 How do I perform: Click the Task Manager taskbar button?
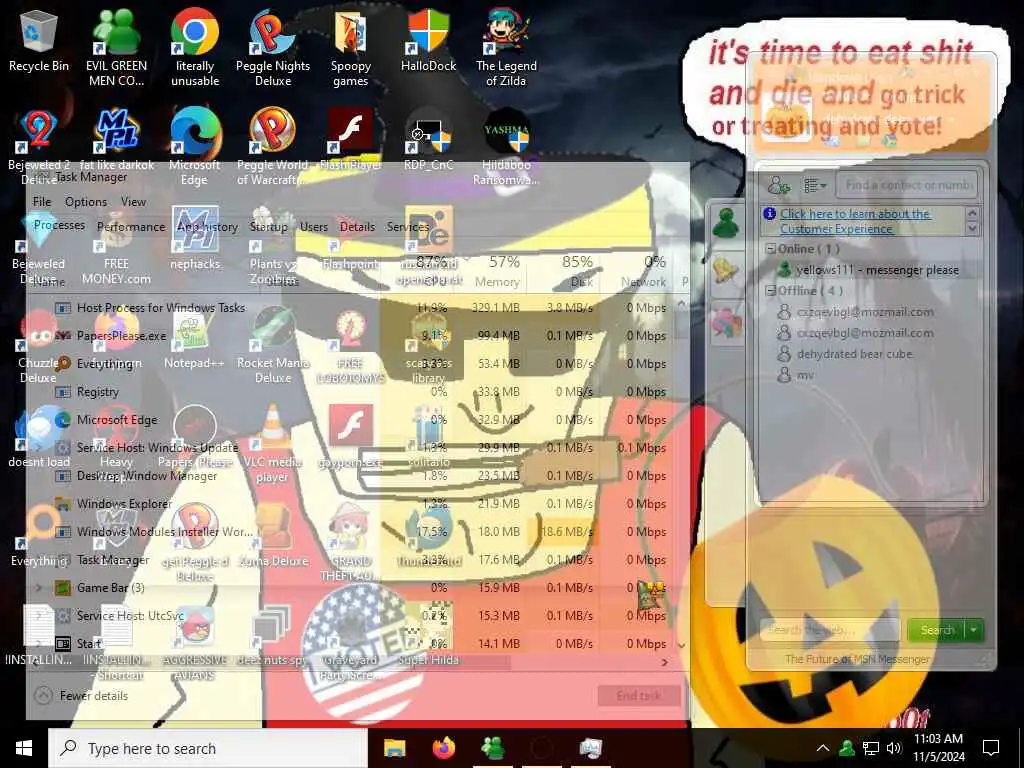point(590,748)
